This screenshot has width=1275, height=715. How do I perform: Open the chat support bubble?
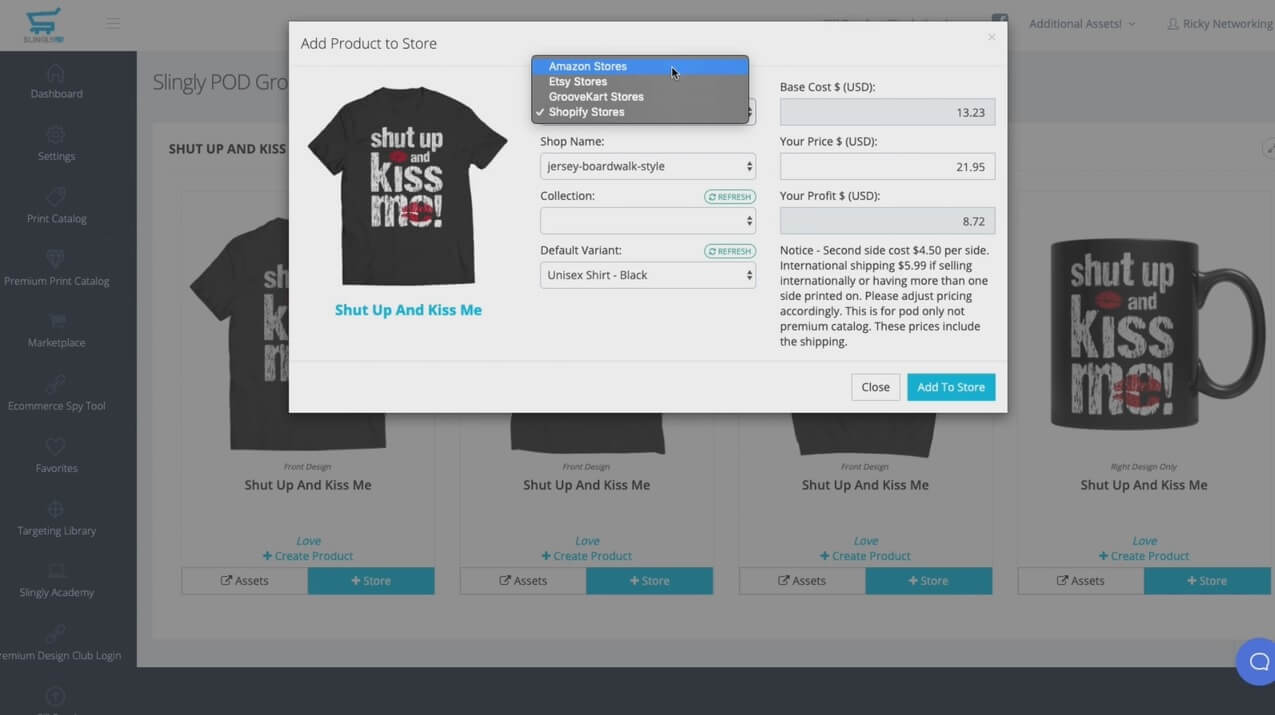pyautogui.click(x=1258, y=661)
